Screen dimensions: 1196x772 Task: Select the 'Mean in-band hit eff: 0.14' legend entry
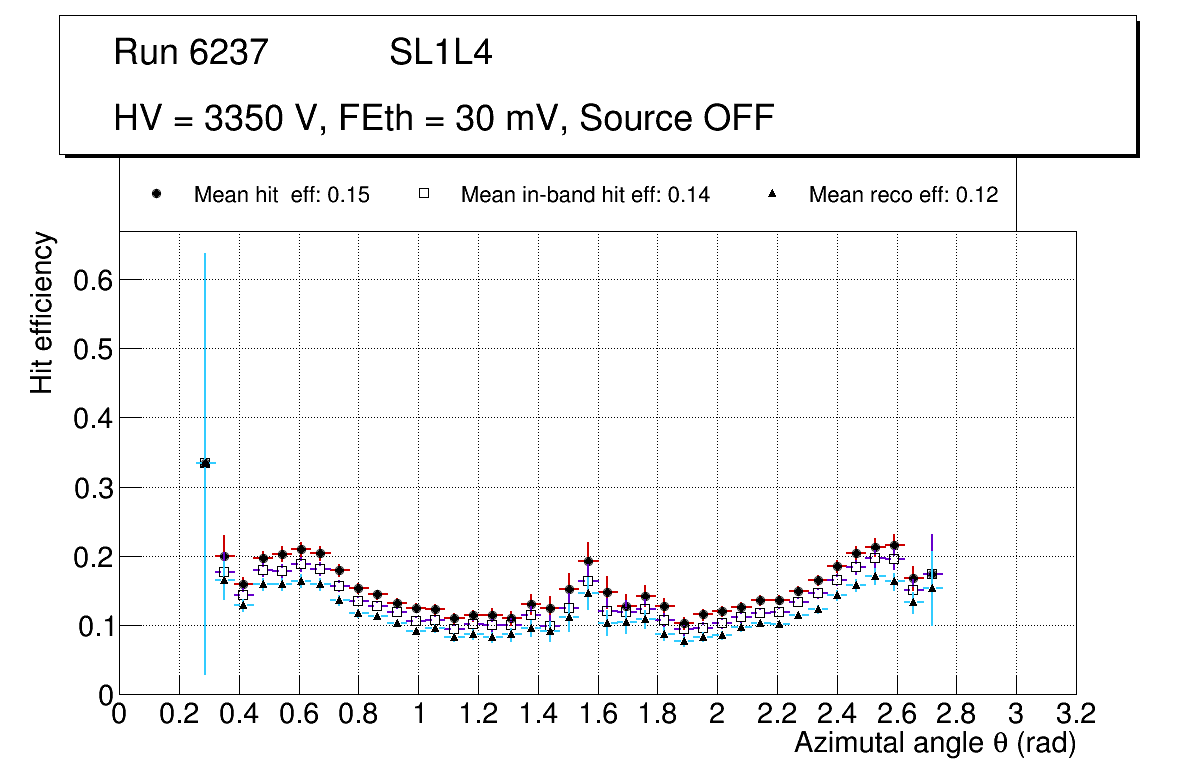coord(585,195)
